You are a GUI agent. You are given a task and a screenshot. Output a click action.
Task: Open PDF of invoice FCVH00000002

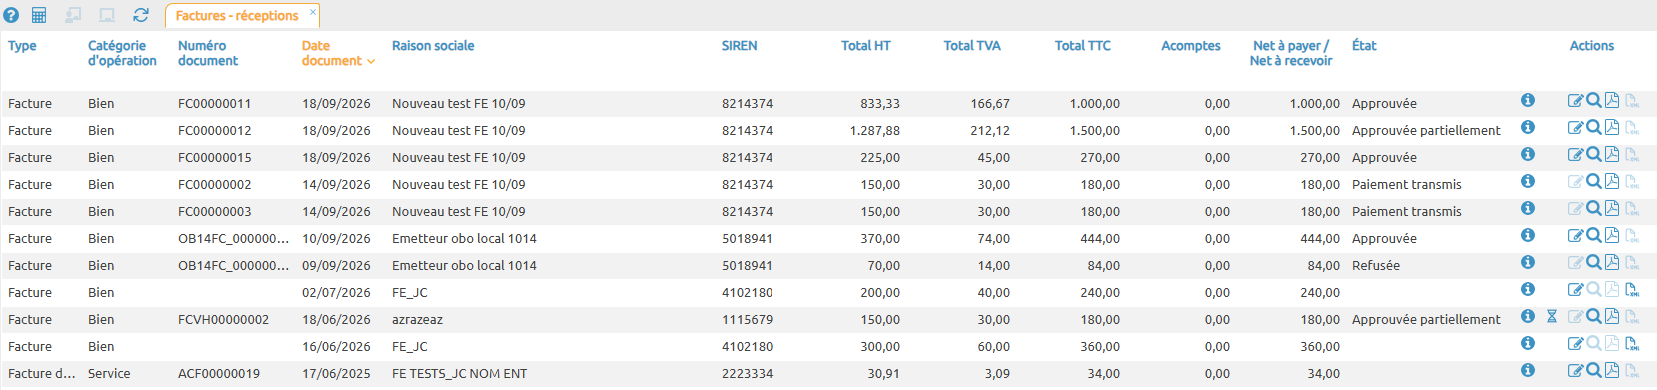pos(1612,316)
